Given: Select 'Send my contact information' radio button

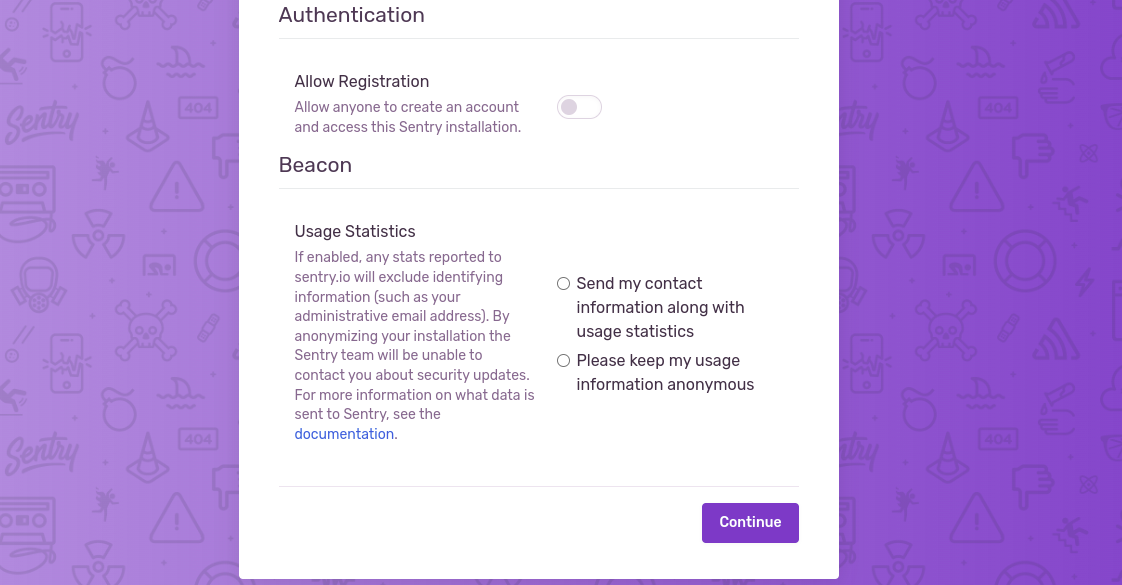Looking at the screenshot, I should (x=563, y=284).
